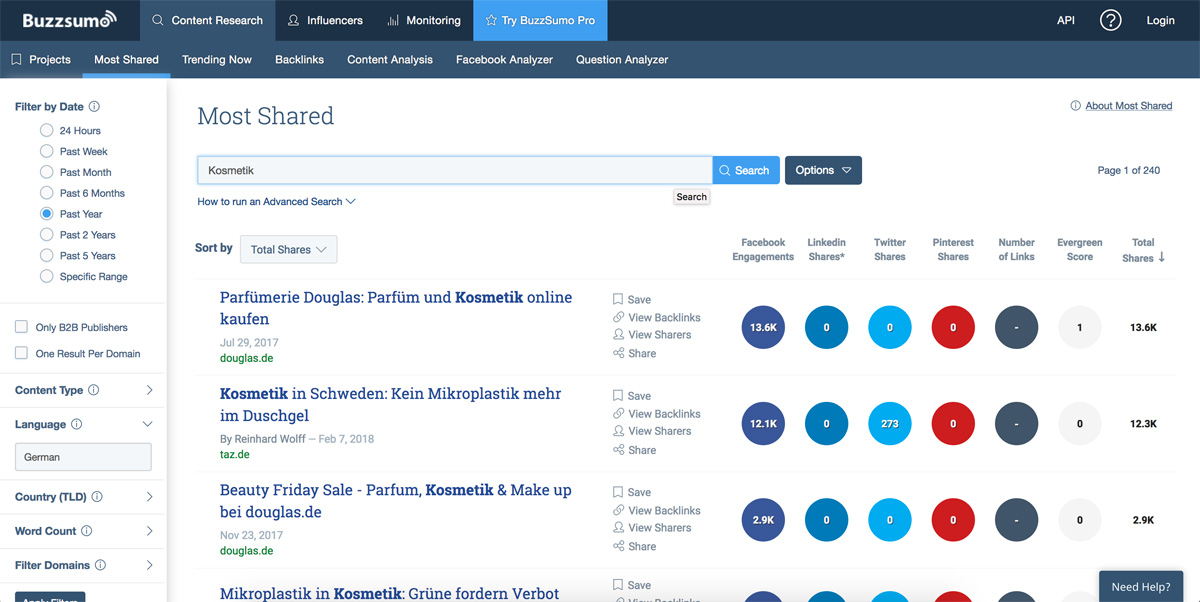
Task: Click the Word Count info icon
Action: click(x=86, y=531)
